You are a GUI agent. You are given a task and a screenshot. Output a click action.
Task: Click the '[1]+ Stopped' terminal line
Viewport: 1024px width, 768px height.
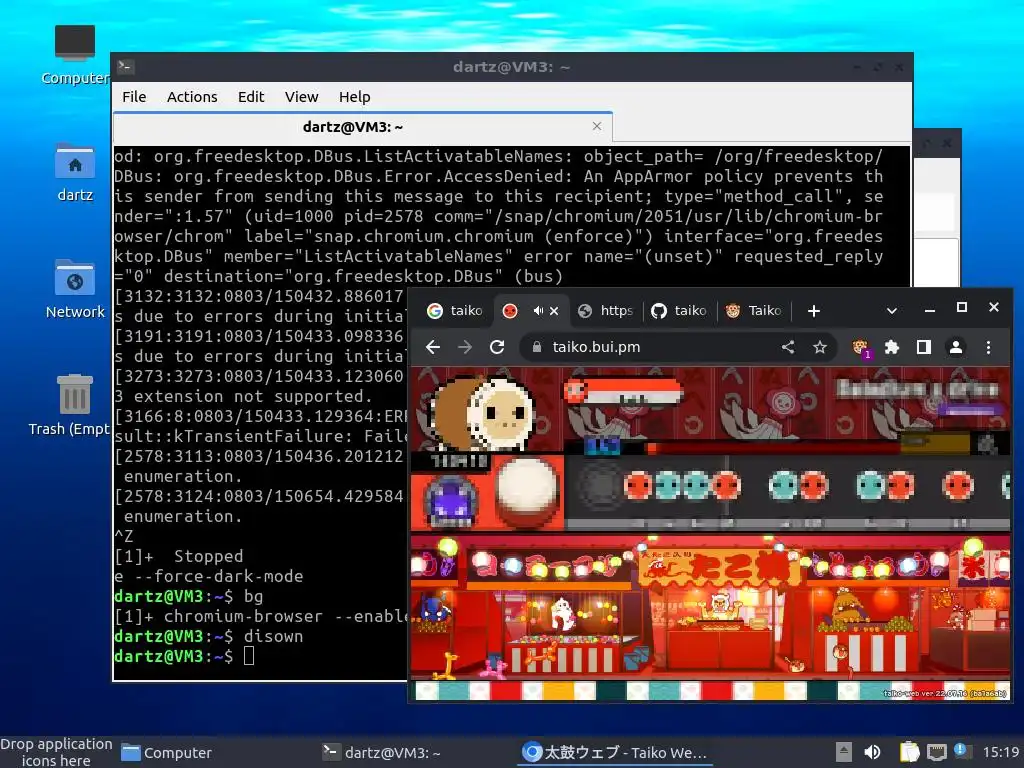[179, 556]
